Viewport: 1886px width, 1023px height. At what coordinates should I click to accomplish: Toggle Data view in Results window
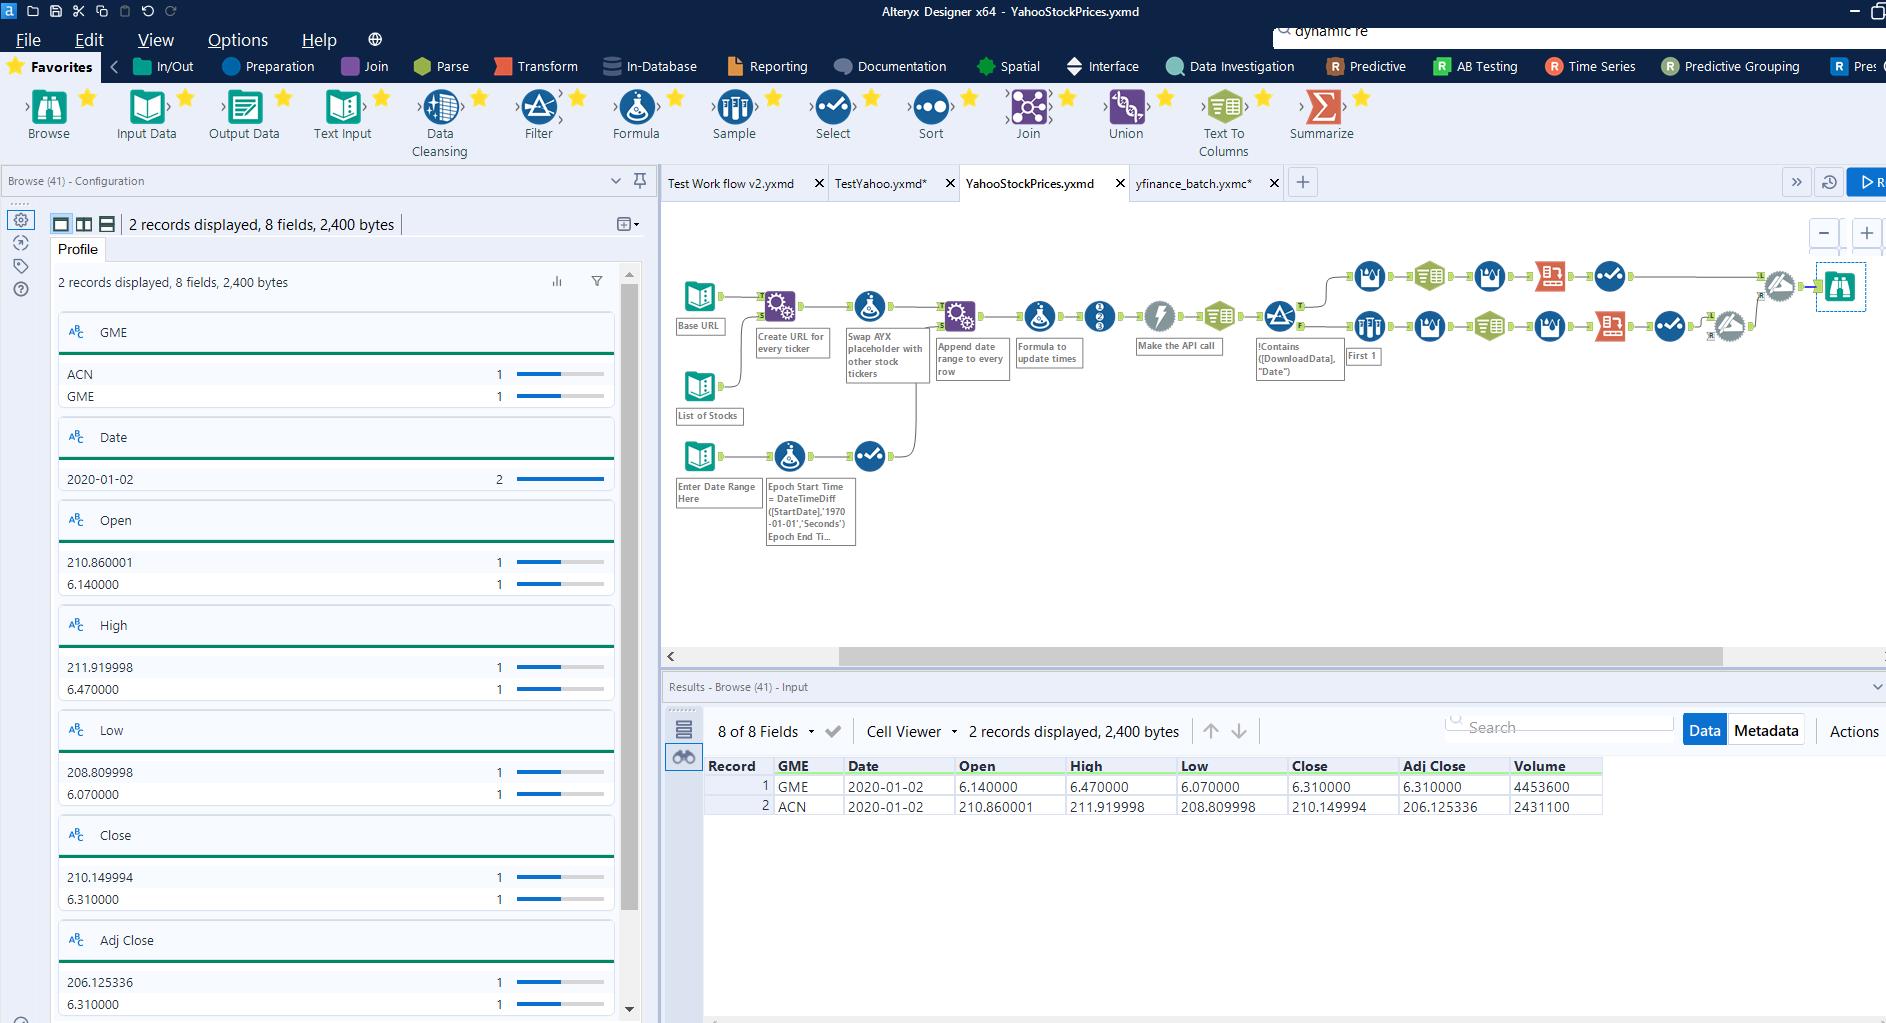click(x=1704, y=731)
